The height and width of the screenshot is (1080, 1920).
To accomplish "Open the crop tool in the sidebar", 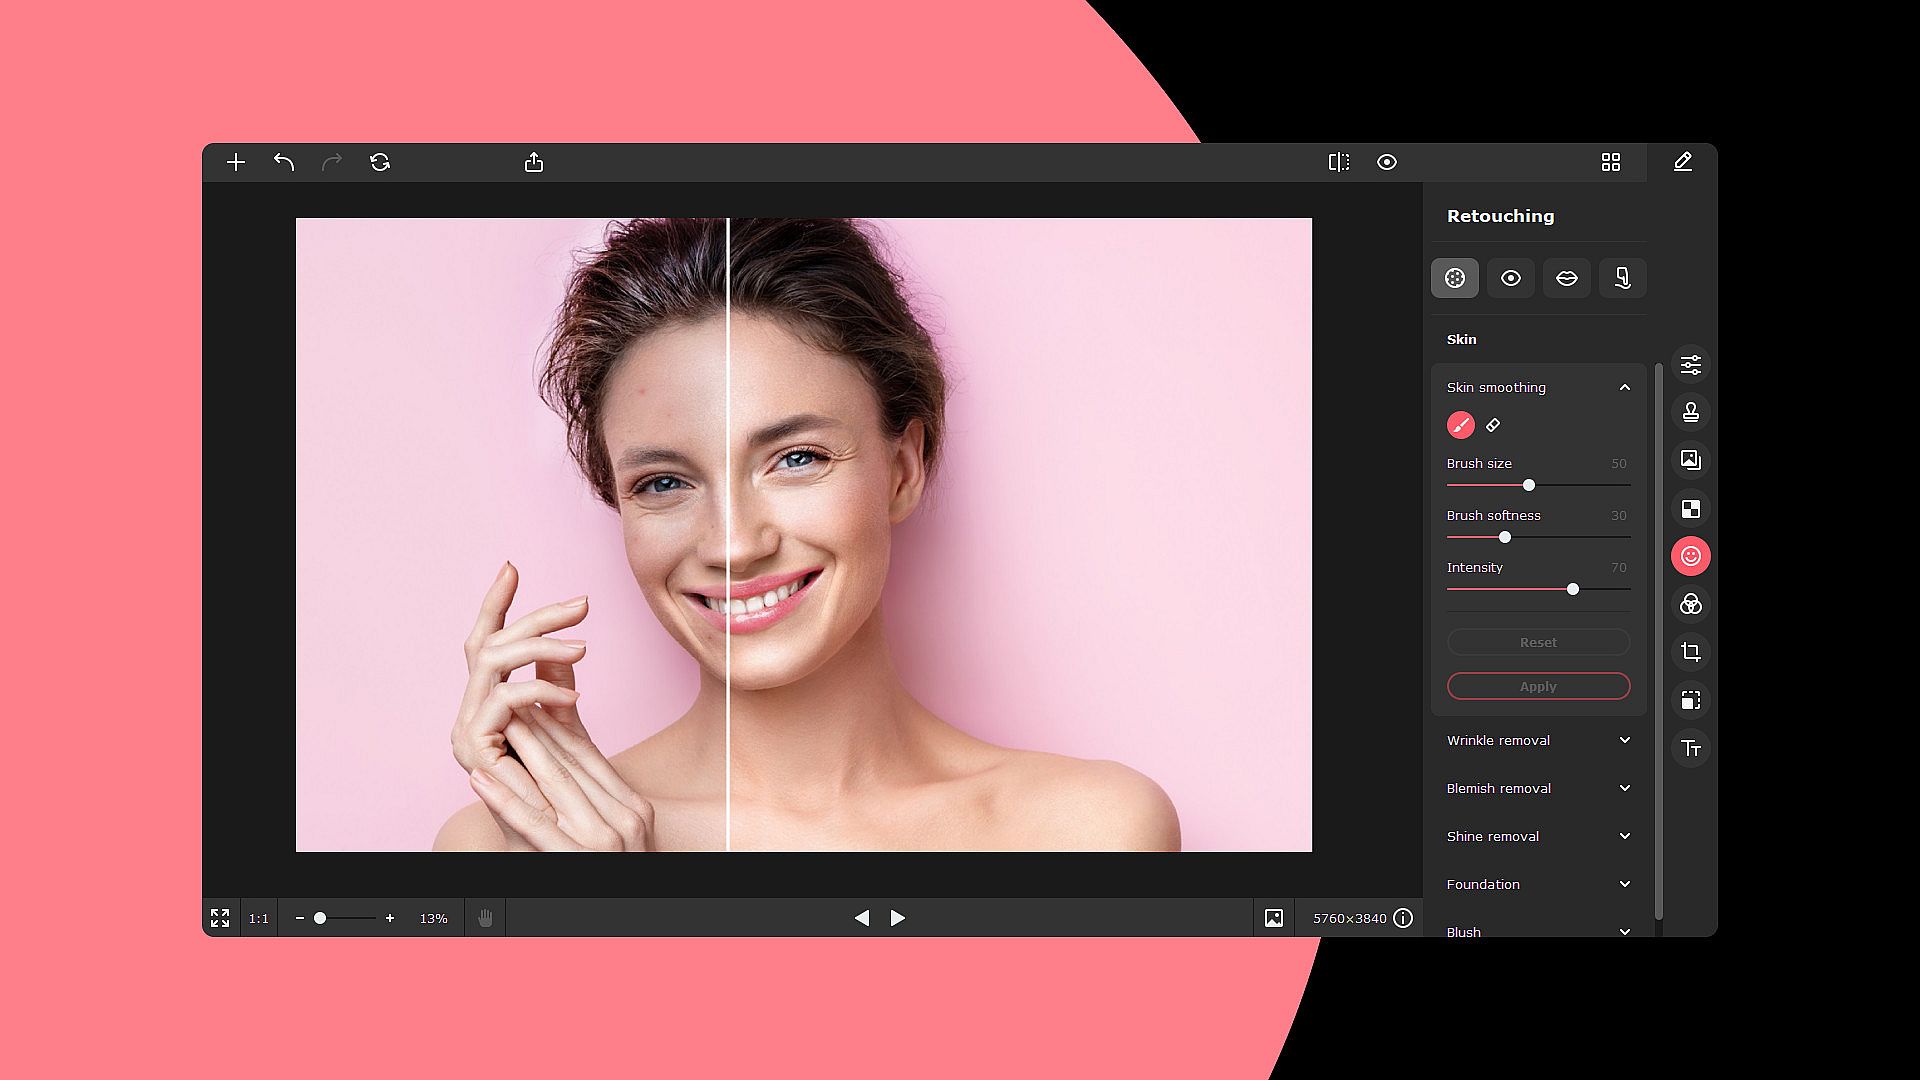I will [x=1691, y=652].
